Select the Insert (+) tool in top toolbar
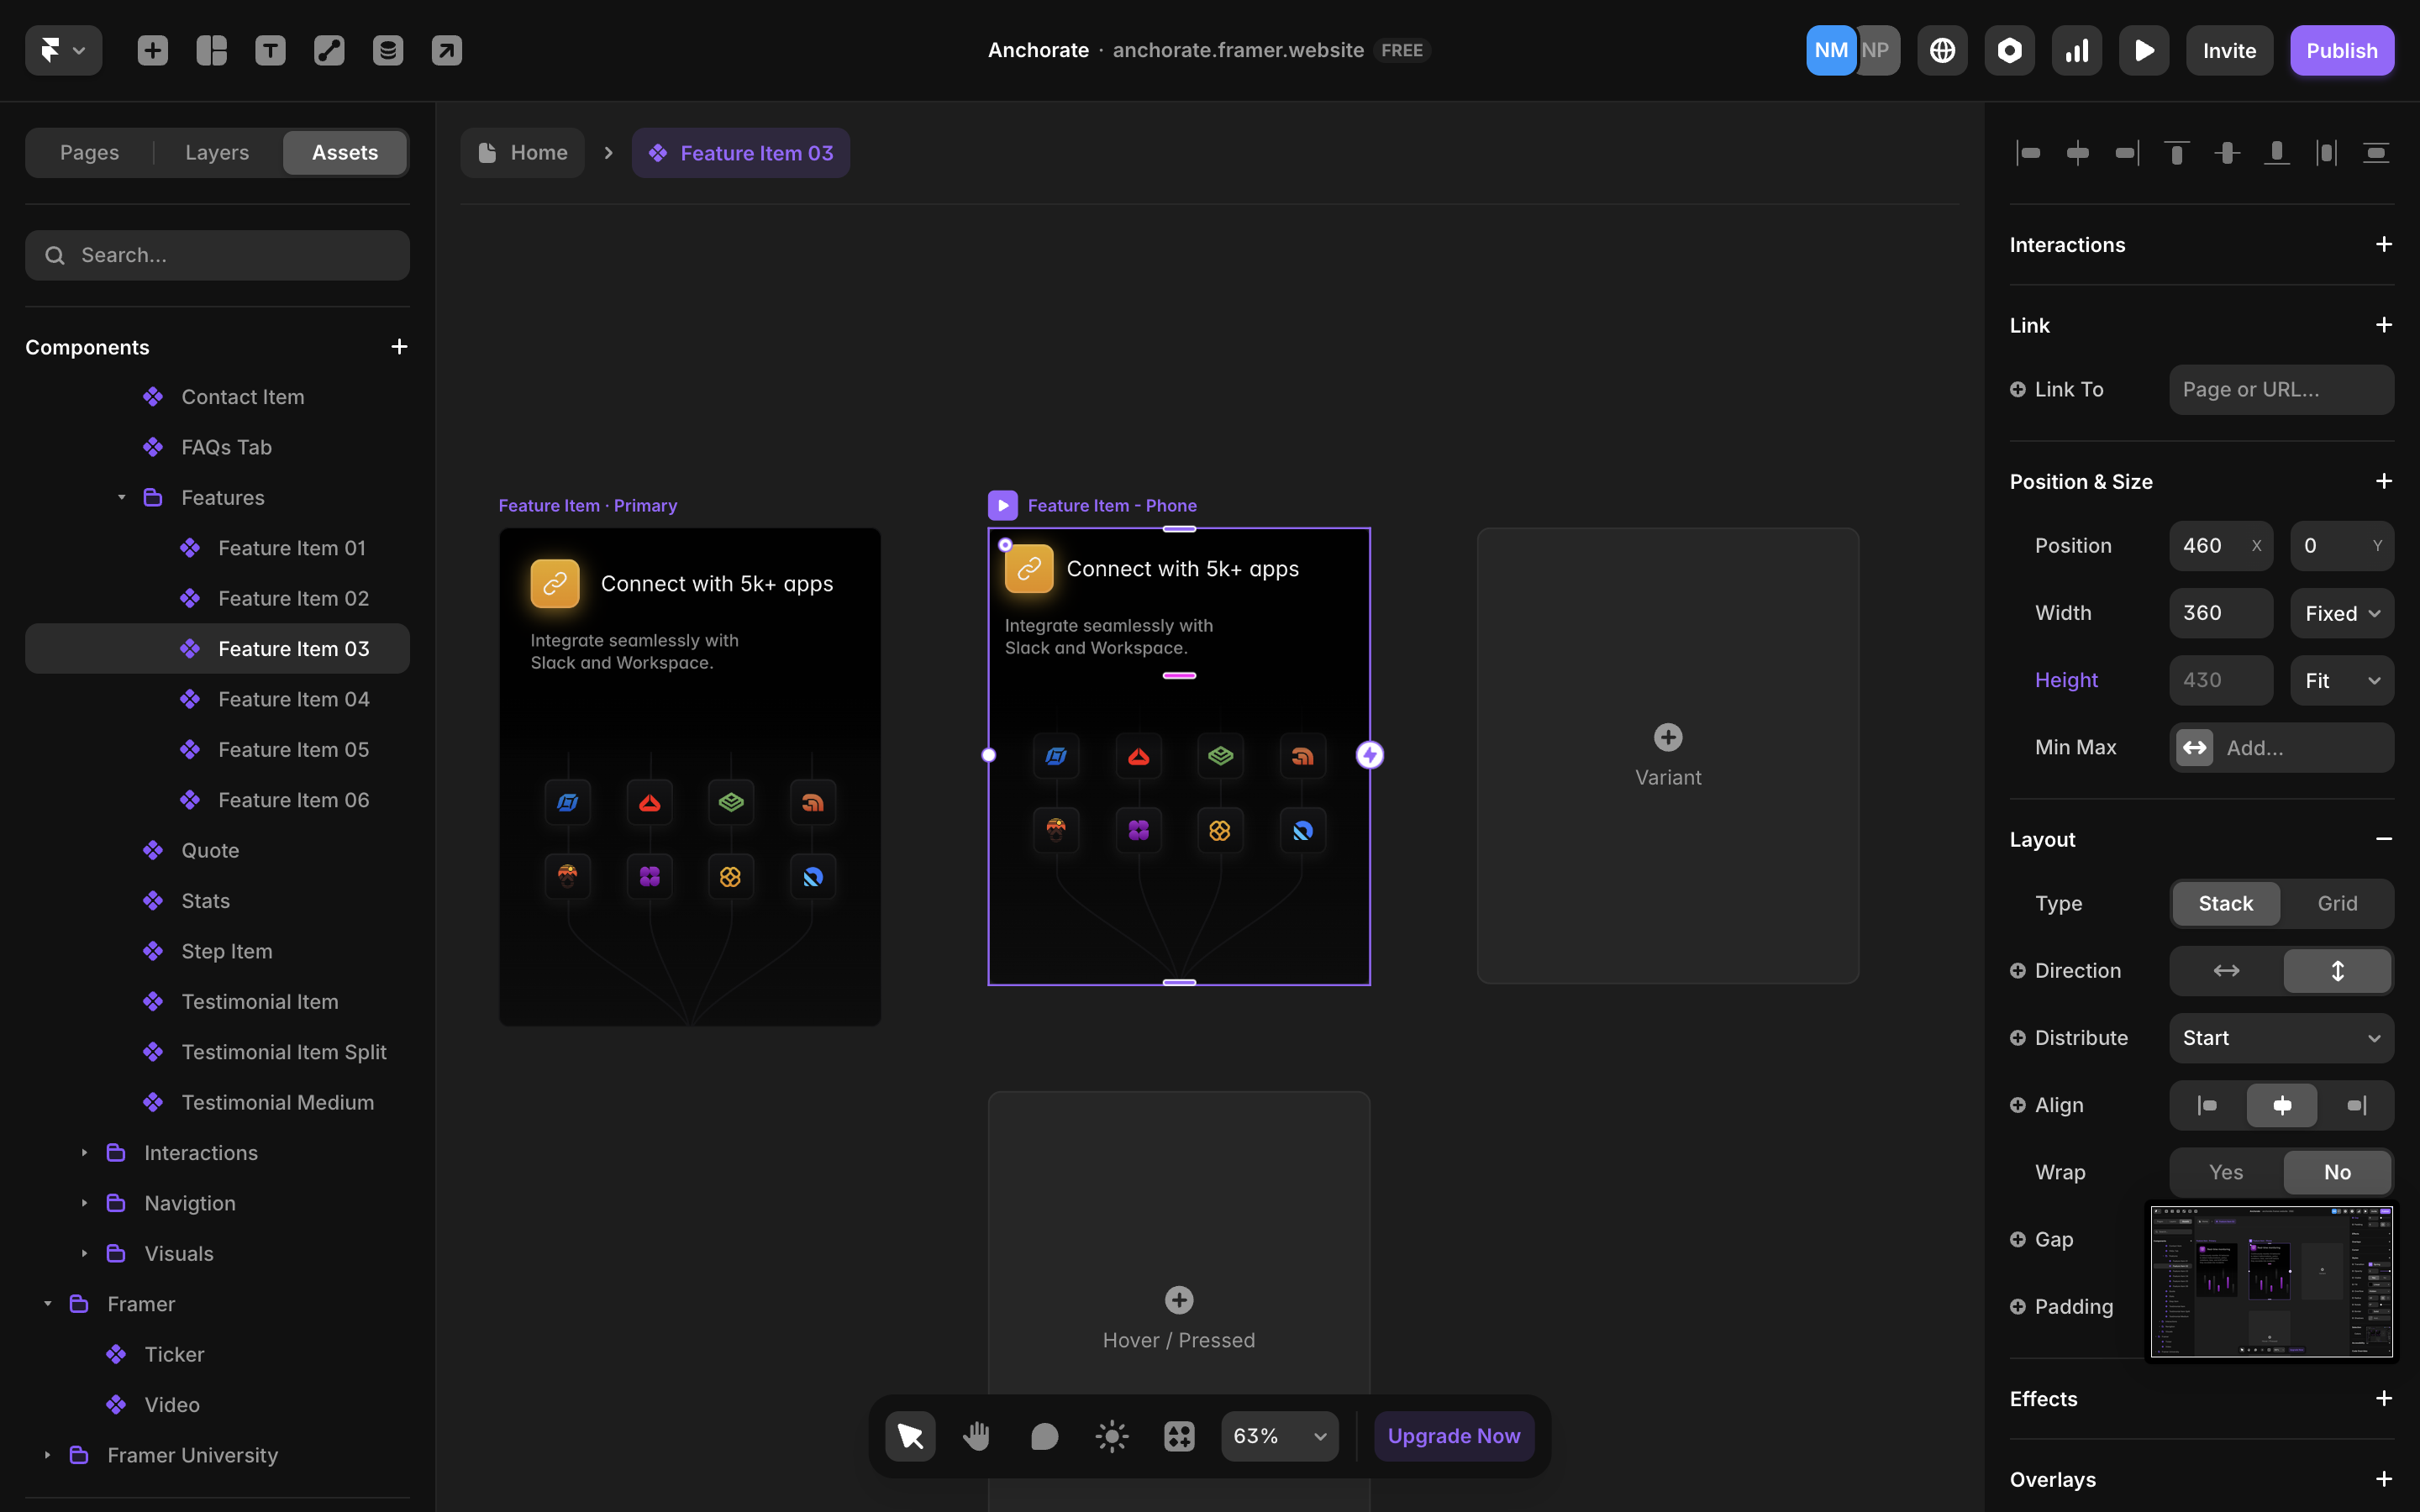Image resolution: width=2420 pixels, height=1512 pixels. tap(153, 50)
